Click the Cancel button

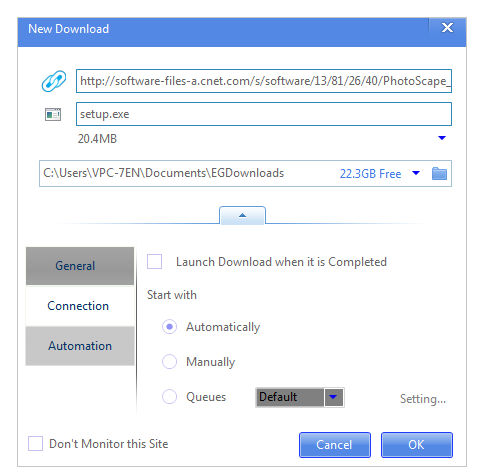coord(335,445)
